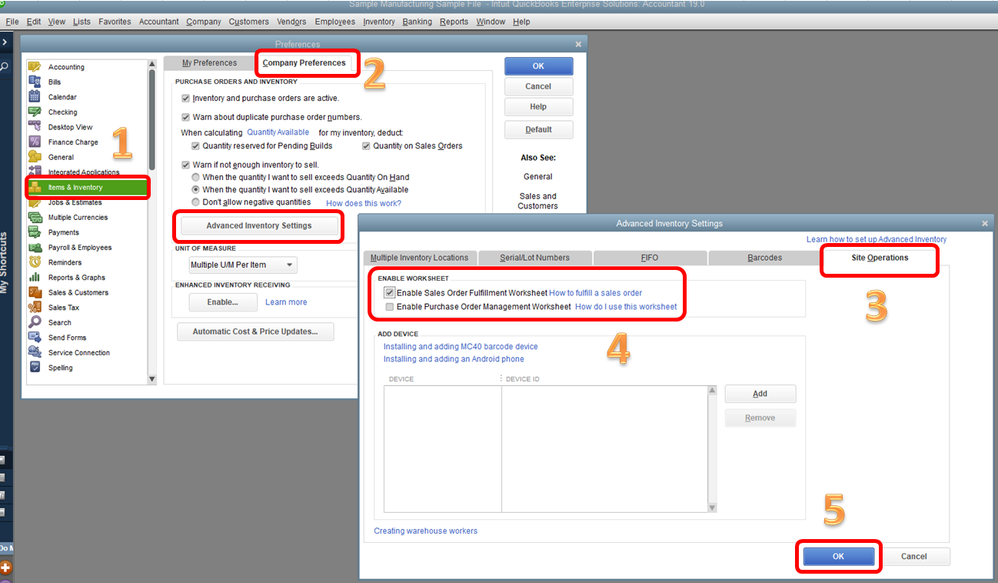Open the Accountant menu
Screen dimensions: 998x583
pyautogui.click(x=158, y=22)
